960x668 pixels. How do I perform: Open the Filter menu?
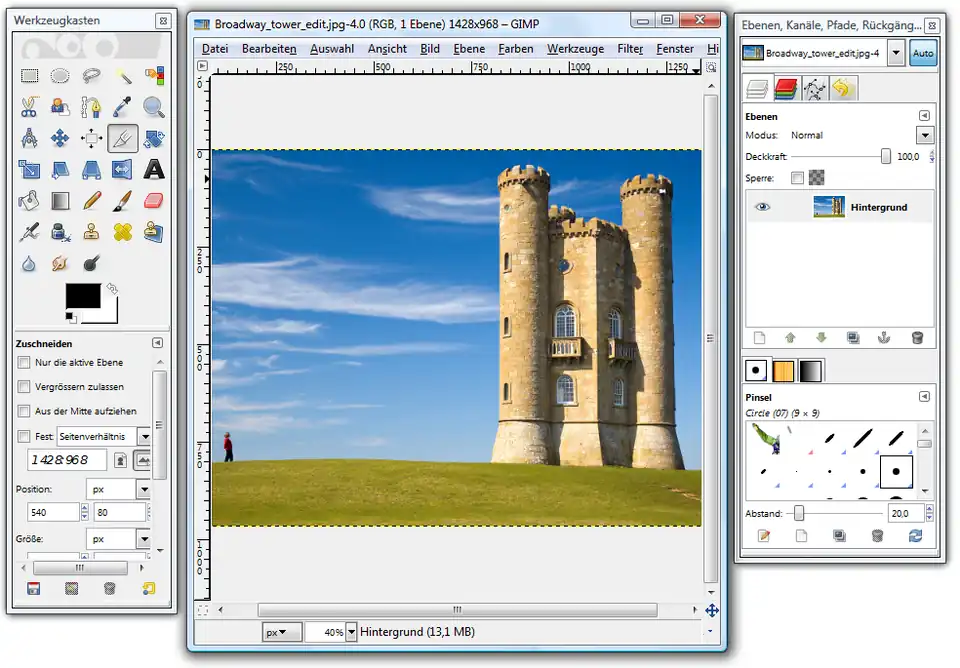pyautogui.click(x=630, y=48)
